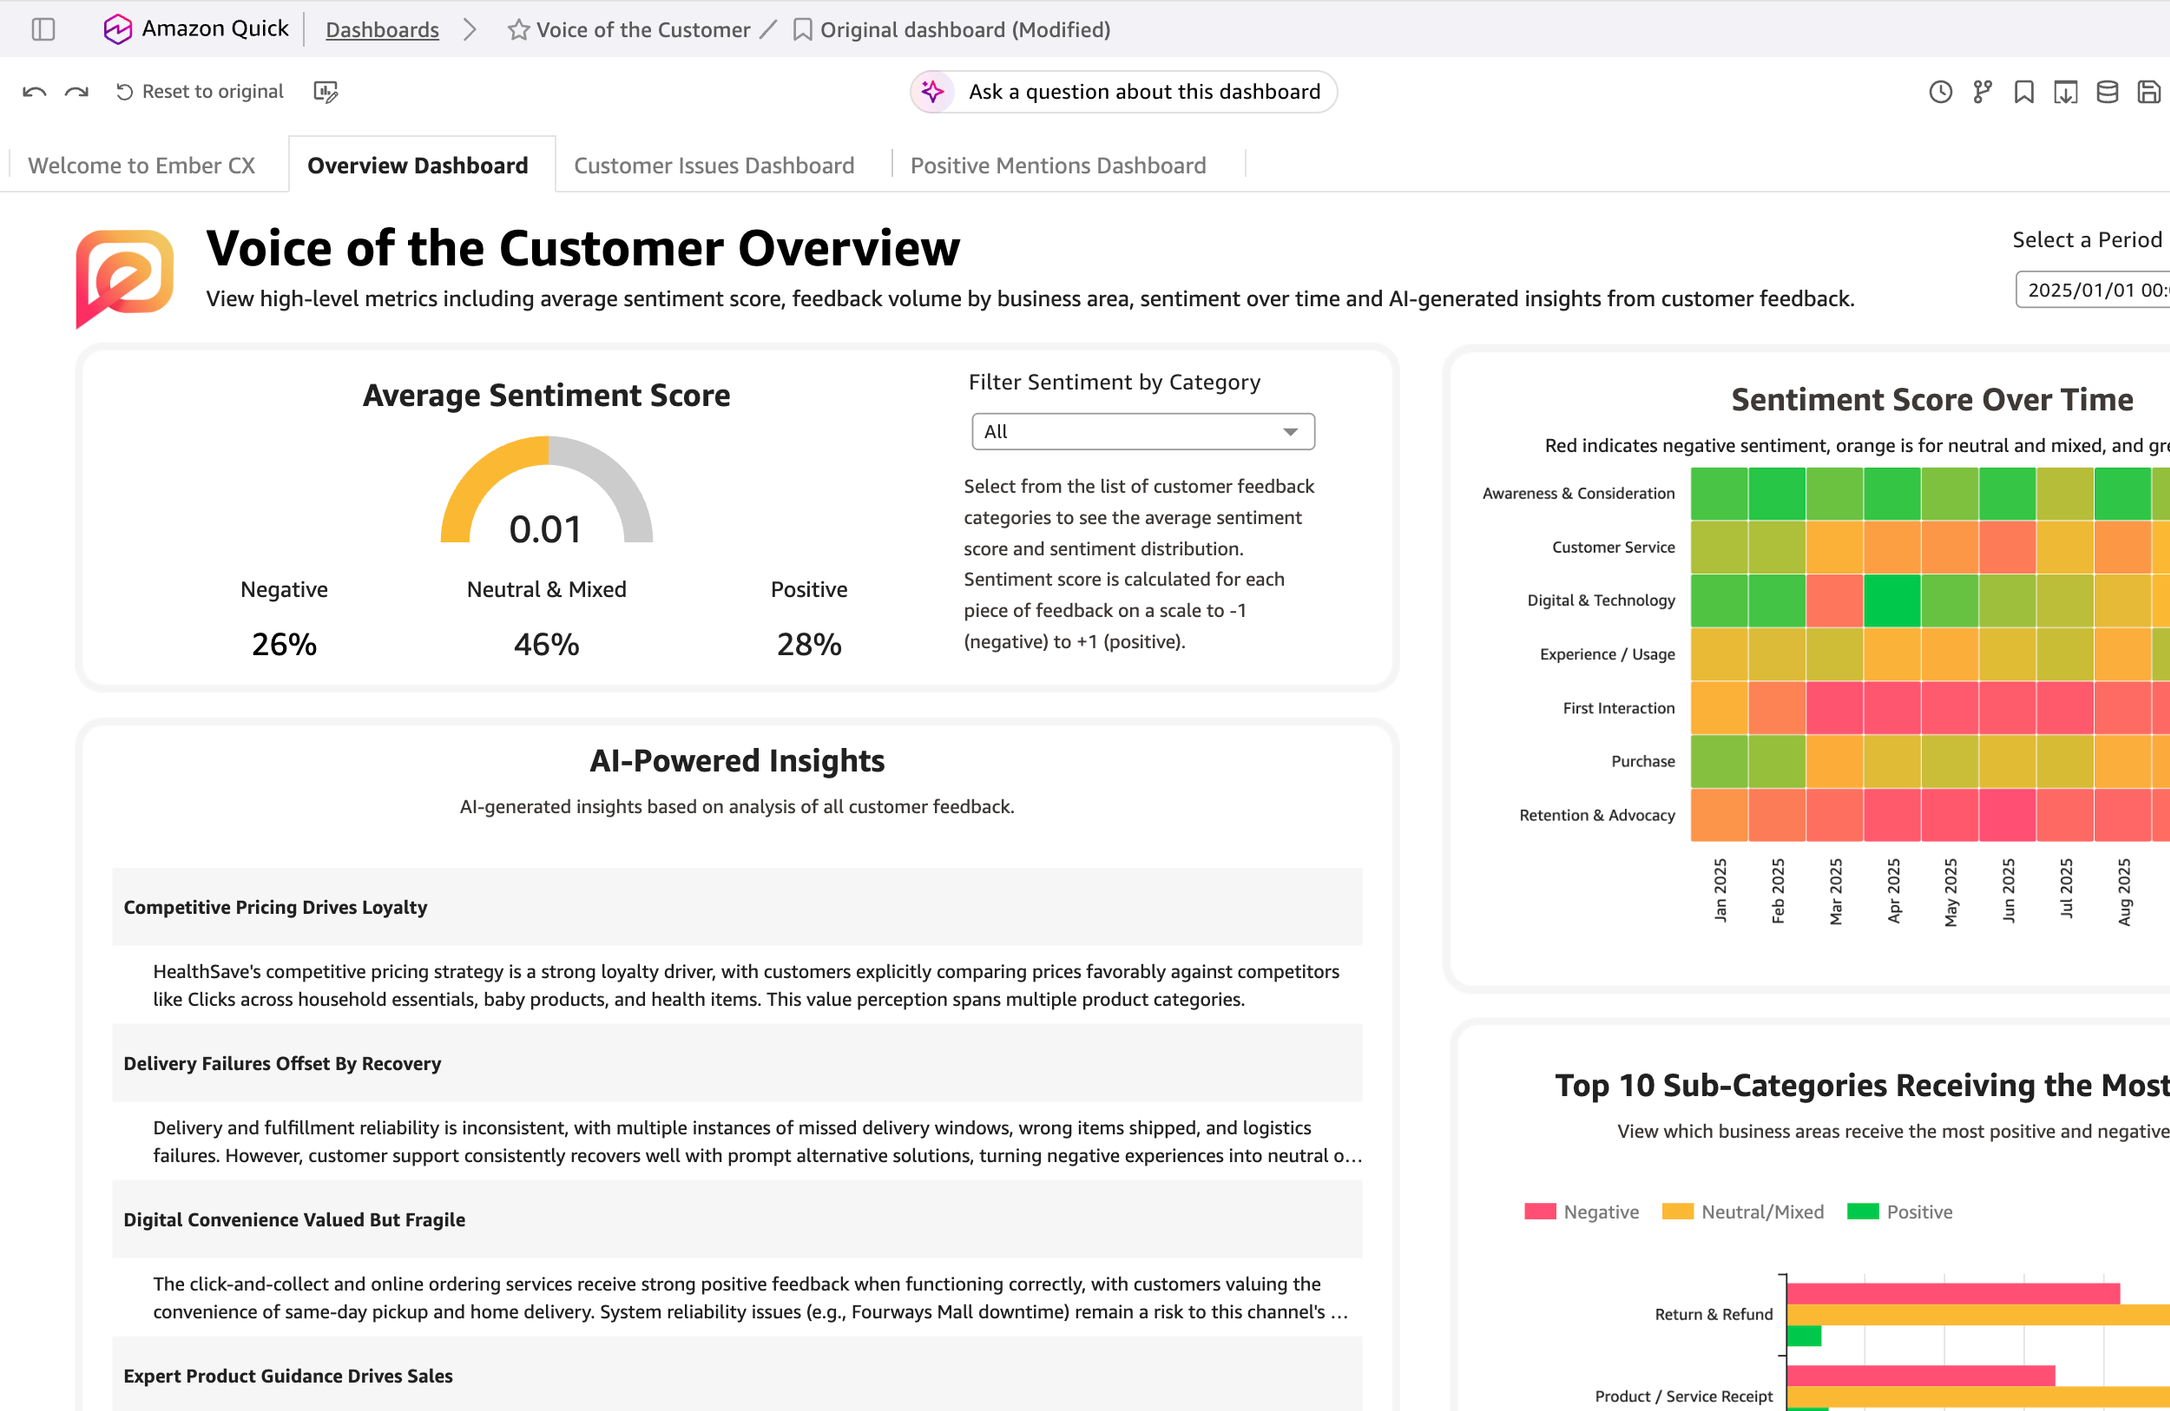Toggle the left sidebar panel icon

click(x=43, y=29)
